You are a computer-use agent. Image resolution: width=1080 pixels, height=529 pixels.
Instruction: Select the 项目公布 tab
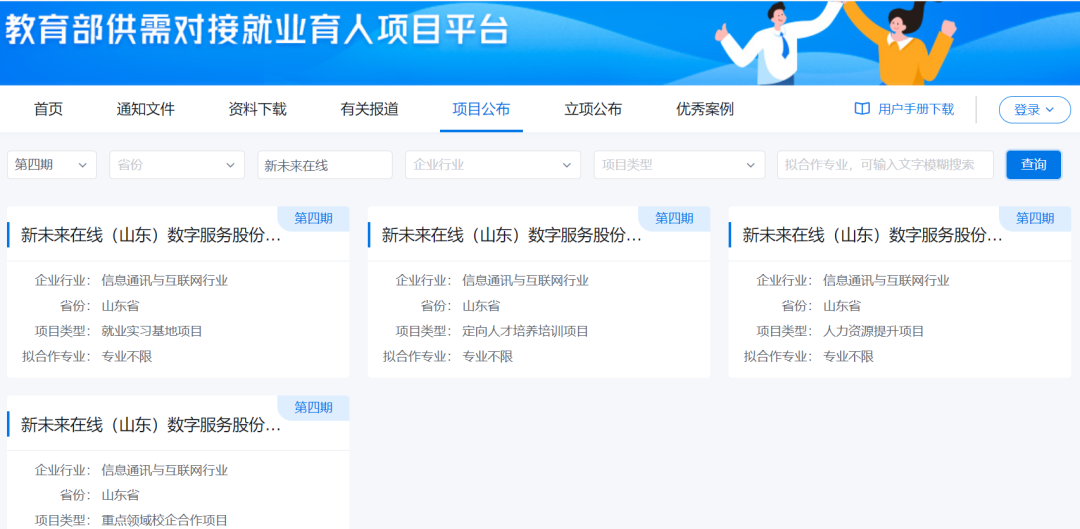coord(481,109)
